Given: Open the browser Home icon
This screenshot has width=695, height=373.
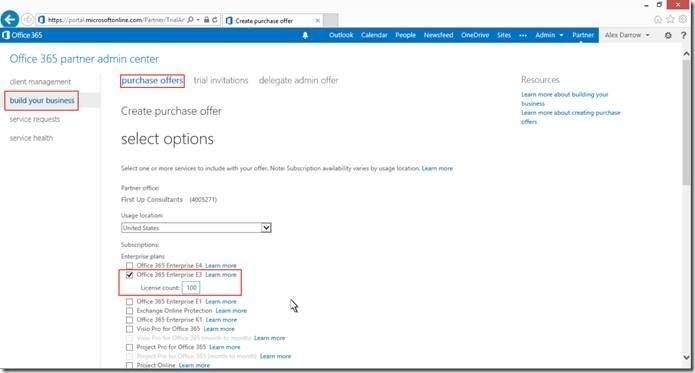Looking at the screenshot, I should click(658, 19).
